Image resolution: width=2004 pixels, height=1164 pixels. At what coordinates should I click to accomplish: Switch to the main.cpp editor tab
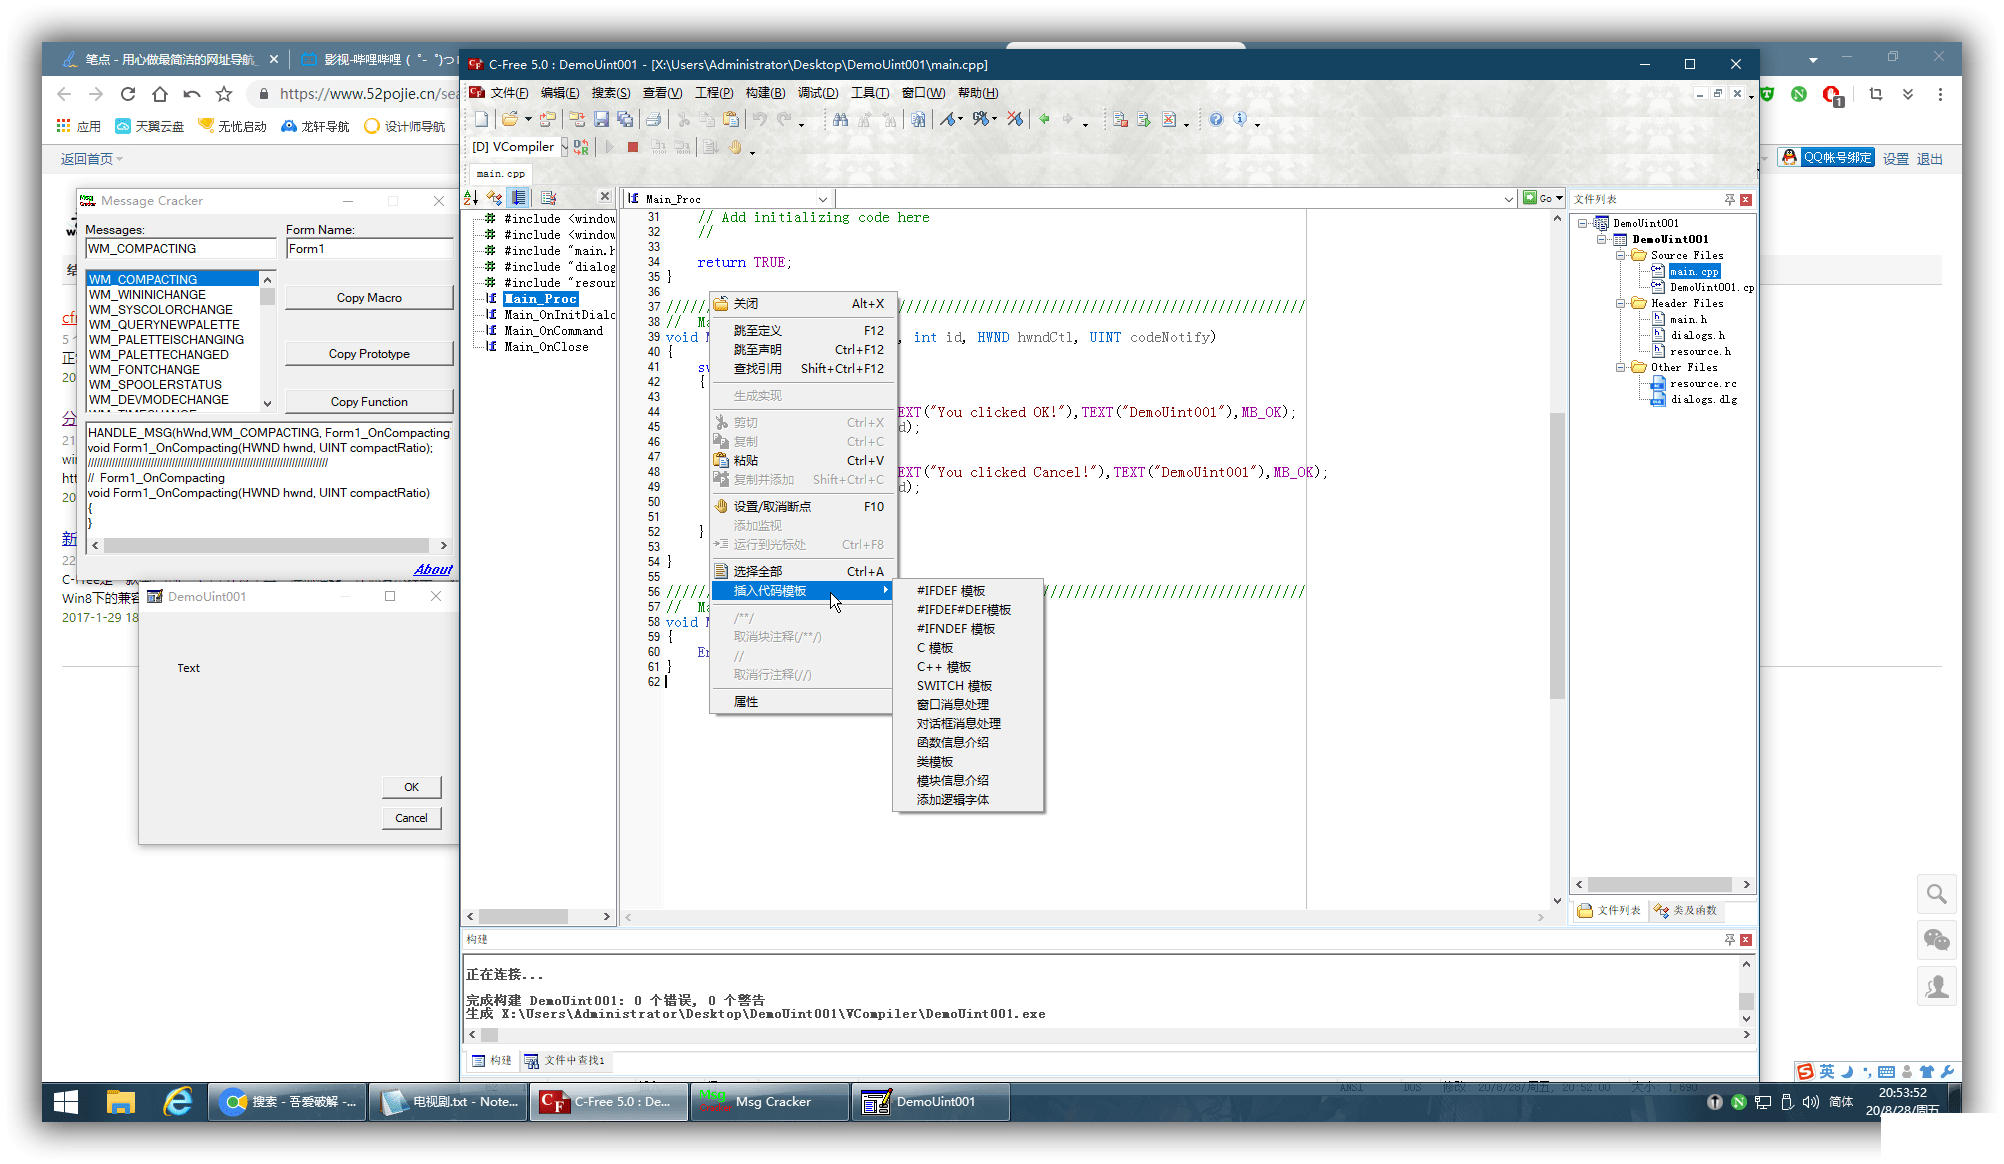click(500, 174)
